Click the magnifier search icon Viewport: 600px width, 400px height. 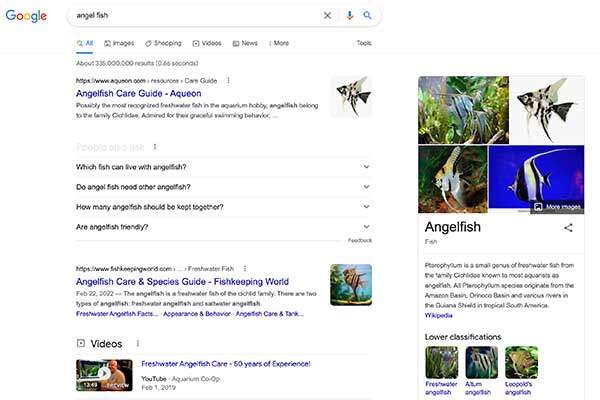(x=367, y=15)
